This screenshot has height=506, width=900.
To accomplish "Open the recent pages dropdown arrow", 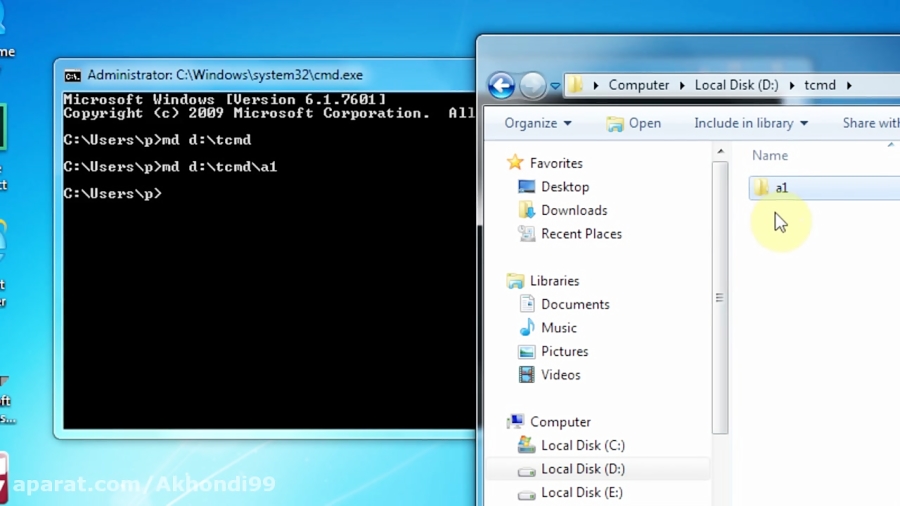I will (555, 87).
